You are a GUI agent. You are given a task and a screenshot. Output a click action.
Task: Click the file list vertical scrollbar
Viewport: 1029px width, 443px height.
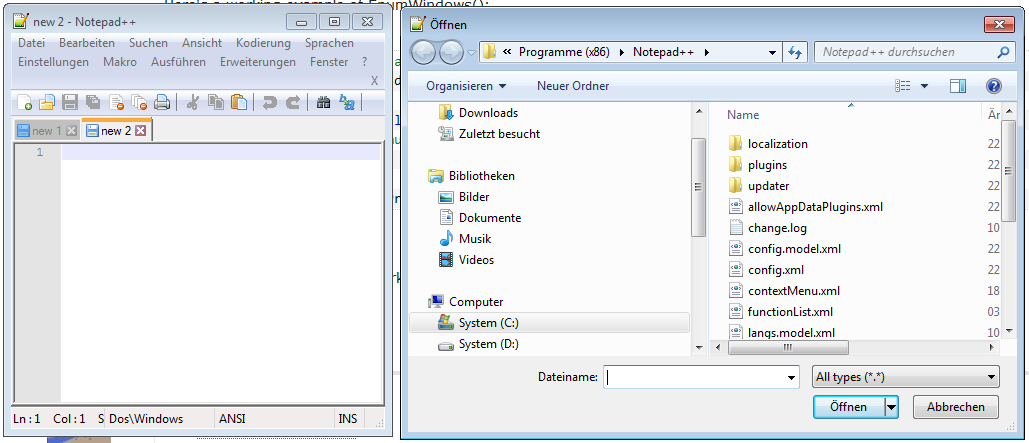point(1009,169)
